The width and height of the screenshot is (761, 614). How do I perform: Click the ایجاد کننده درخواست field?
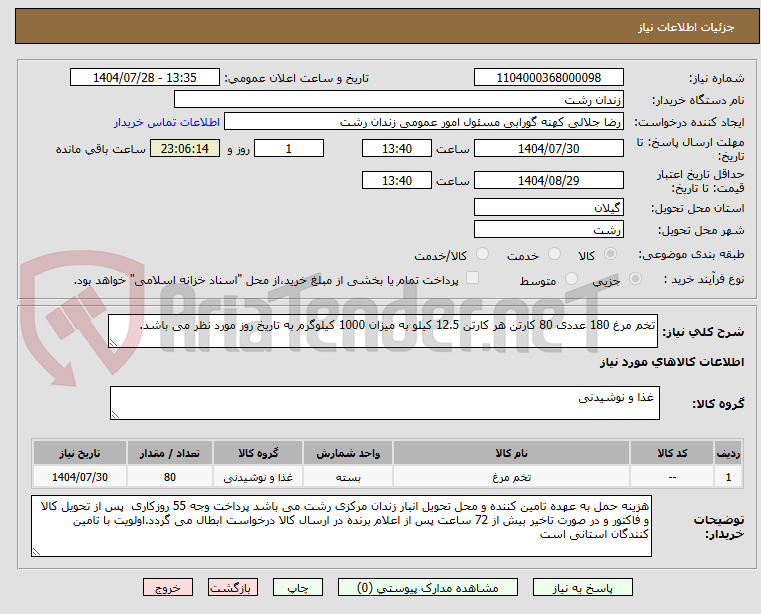click(x=424, y=121)
